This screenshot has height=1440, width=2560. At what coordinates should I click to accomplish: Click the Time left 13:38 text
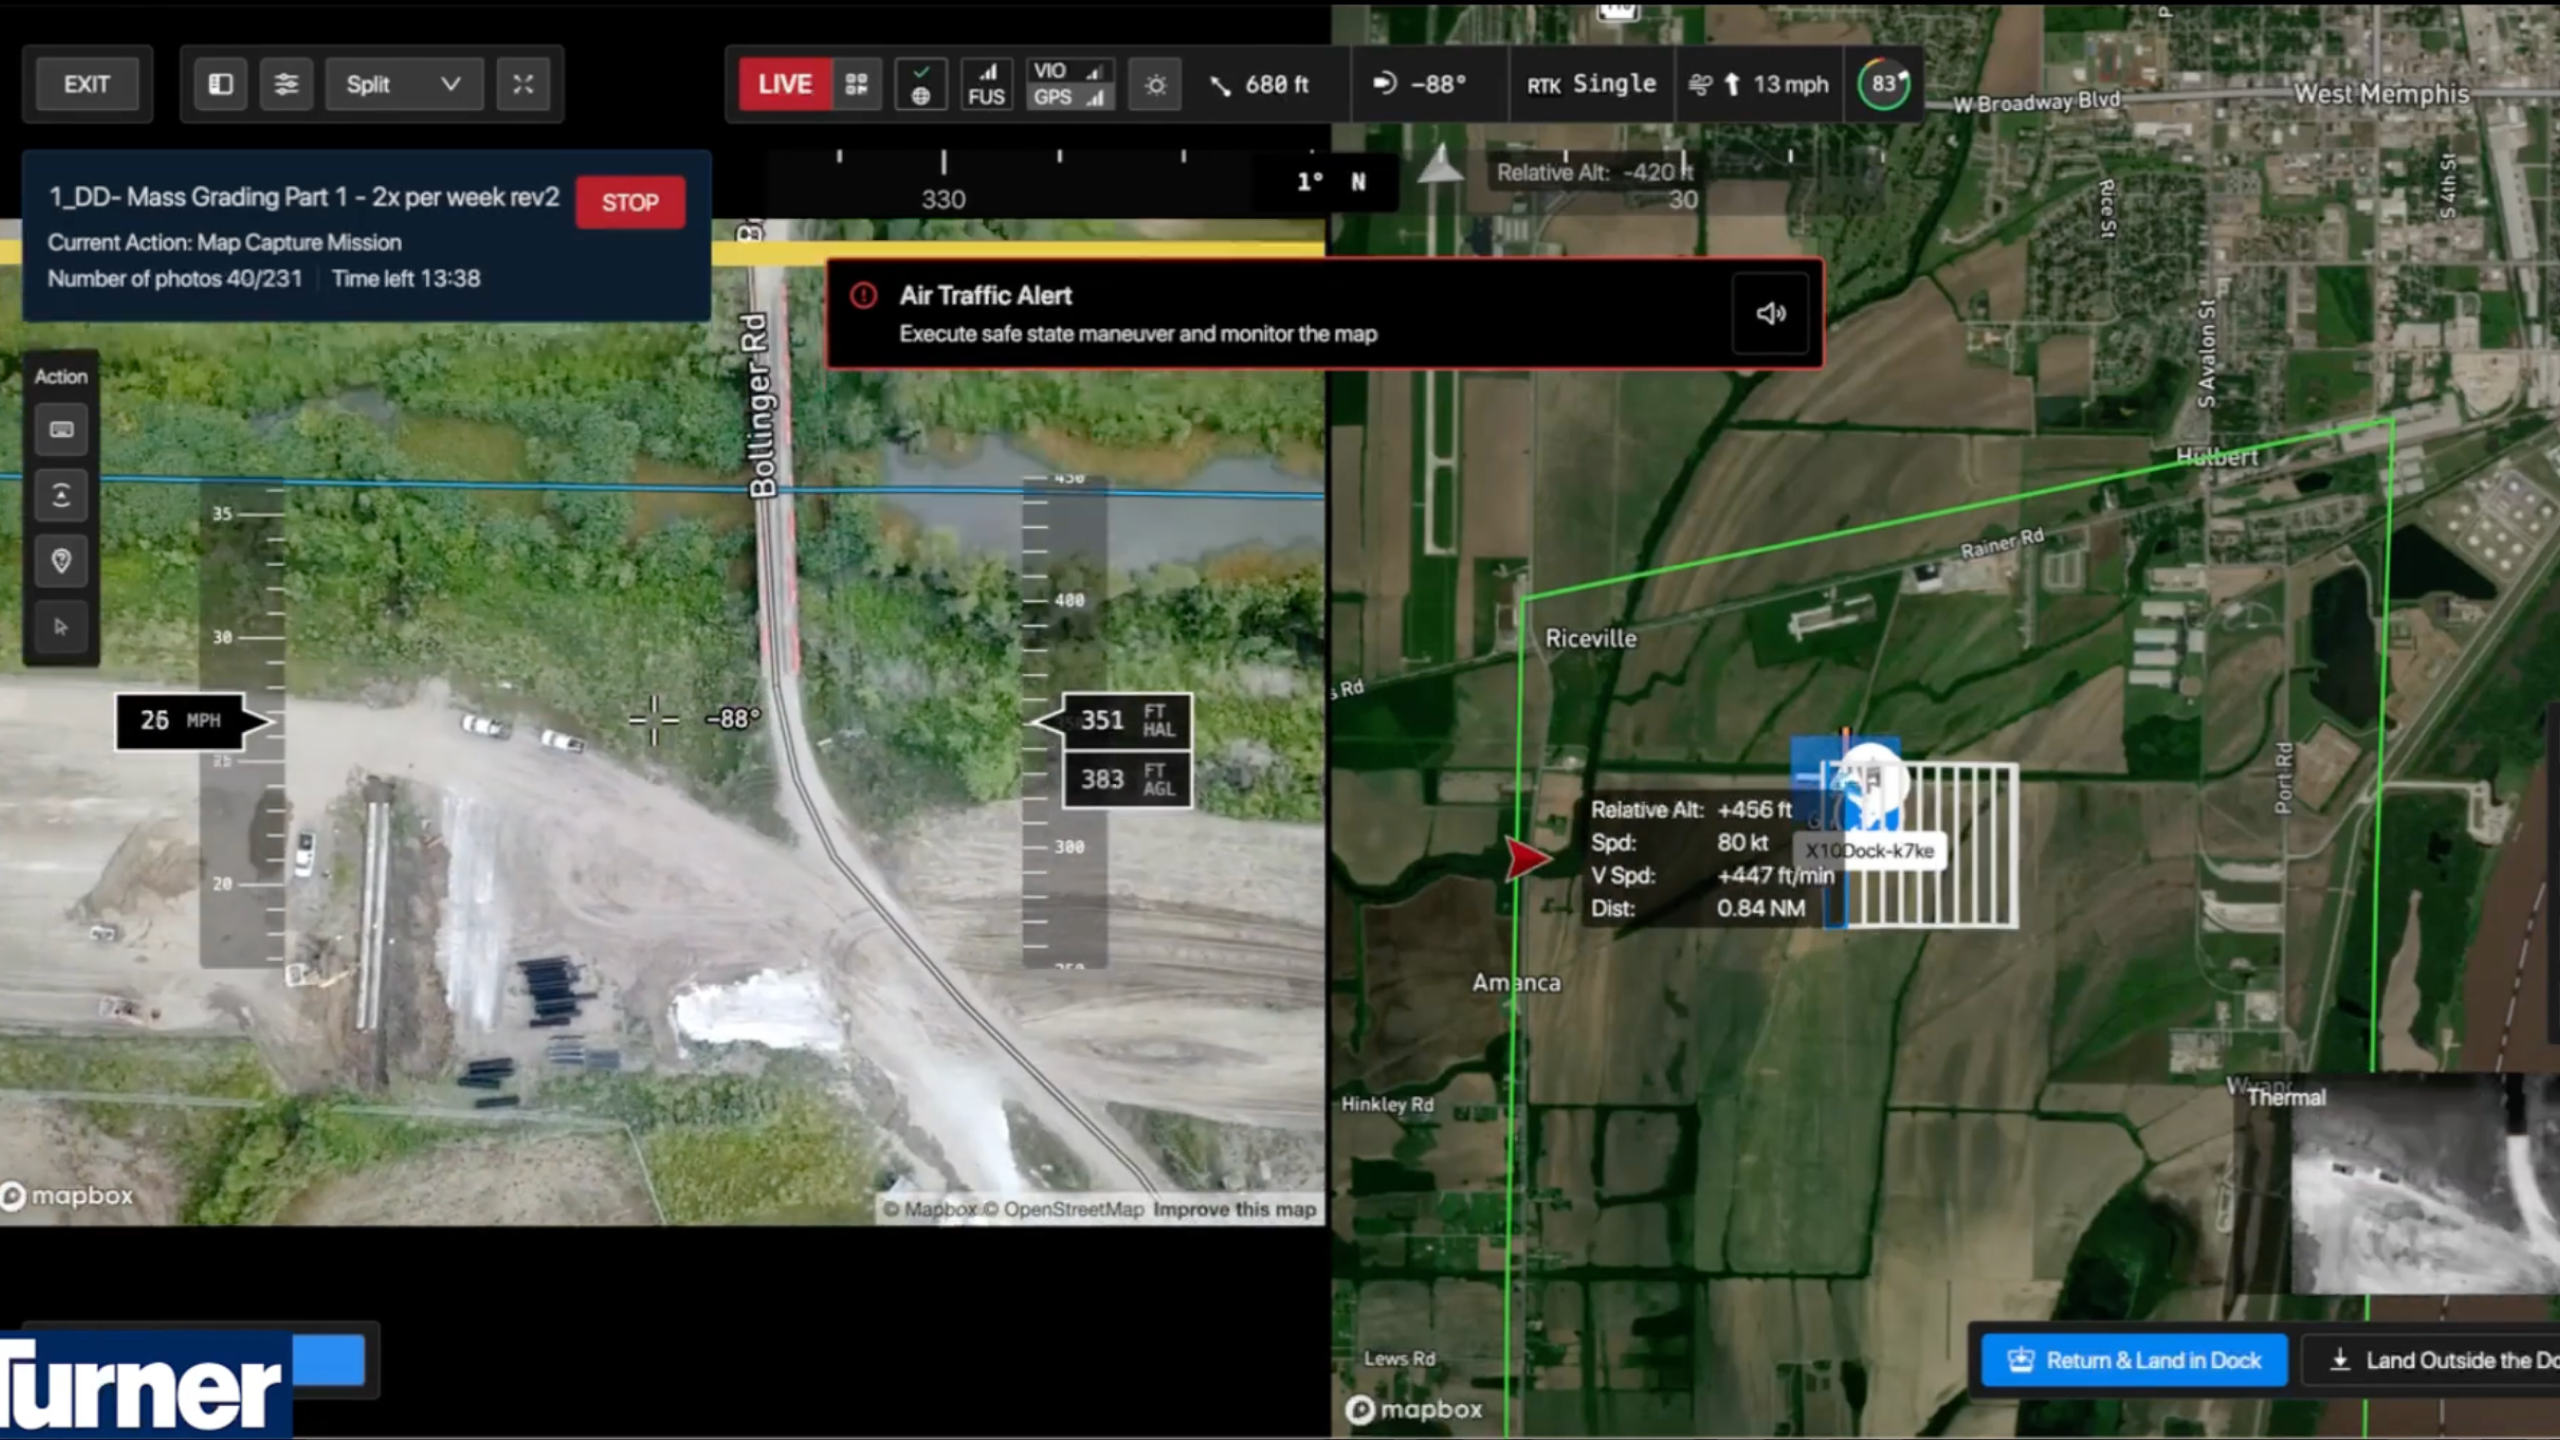[x=406, y=279]
